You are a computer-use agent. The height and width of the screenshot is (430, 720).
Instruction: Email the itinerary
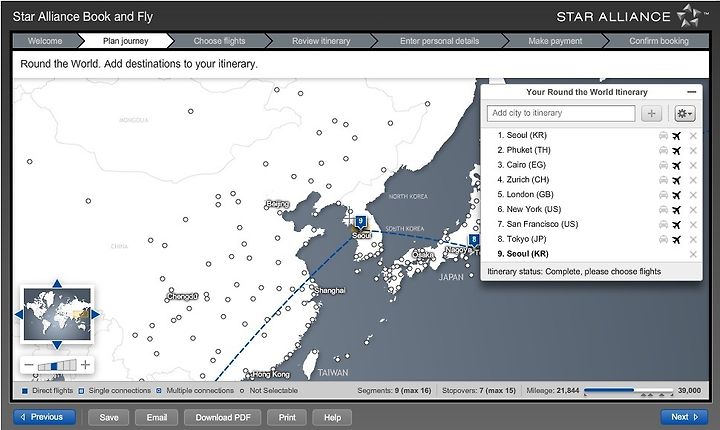[157, 417]
